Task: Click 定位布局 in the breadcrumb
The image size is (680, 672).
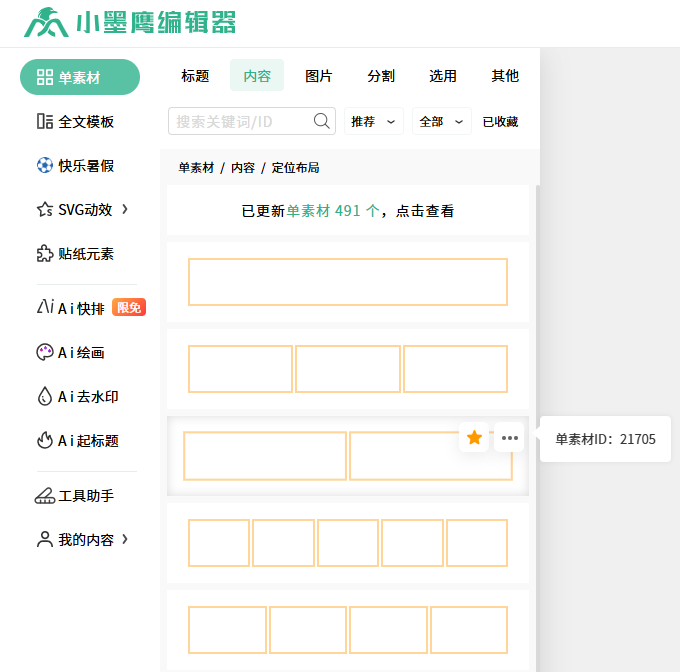Action: [295, 167]
